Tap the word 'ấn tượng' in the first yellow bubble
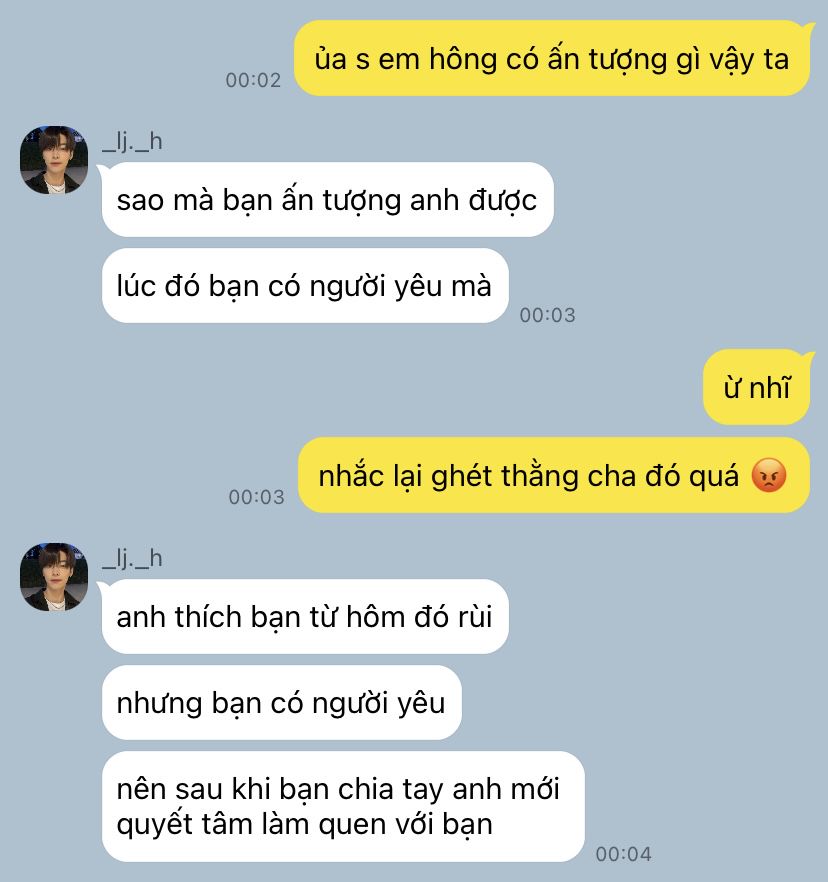Screen dimensions: 828x882 (x=607, y=60)
